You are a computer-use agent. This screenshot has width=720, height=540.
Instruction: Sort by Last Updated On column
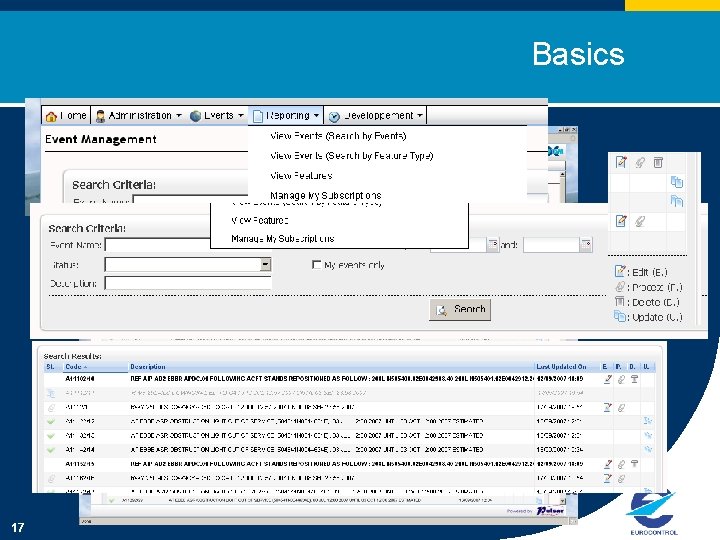[561, 366]
